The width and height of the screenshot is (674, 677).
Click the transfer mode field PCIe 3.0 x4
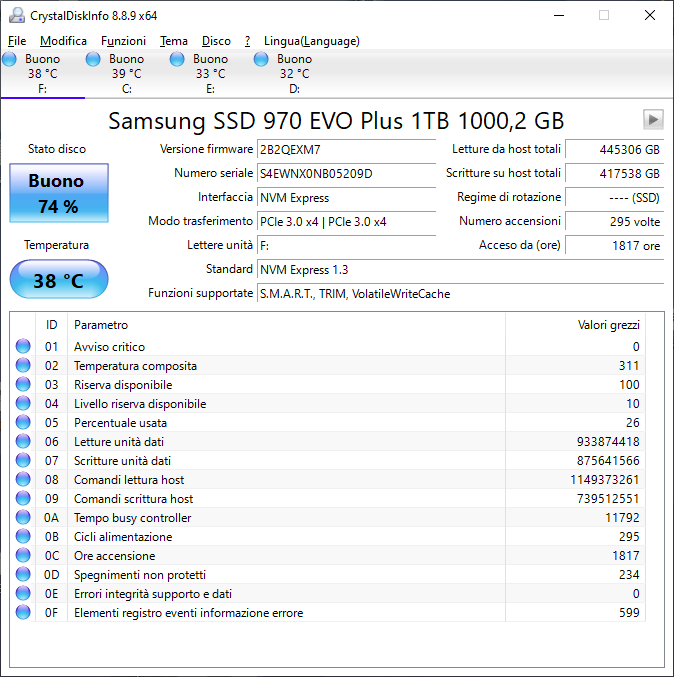(x=346, y=222)
